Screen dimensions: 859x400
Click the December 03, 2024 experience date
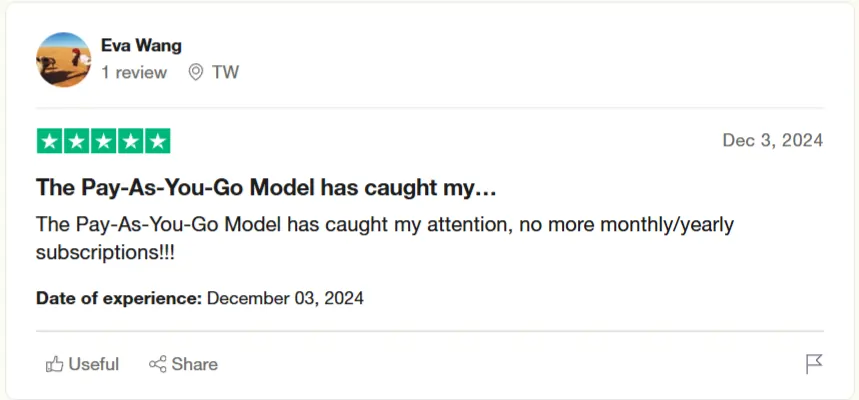pyautogui.click(x=285, y=298)
